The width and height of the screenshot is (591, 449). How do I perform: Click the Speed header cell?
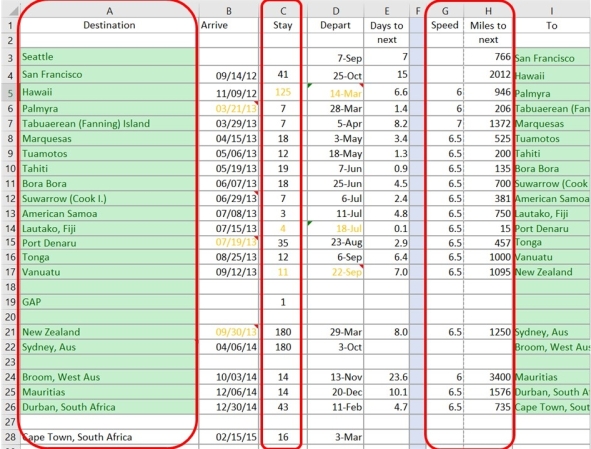pos(445,25)
